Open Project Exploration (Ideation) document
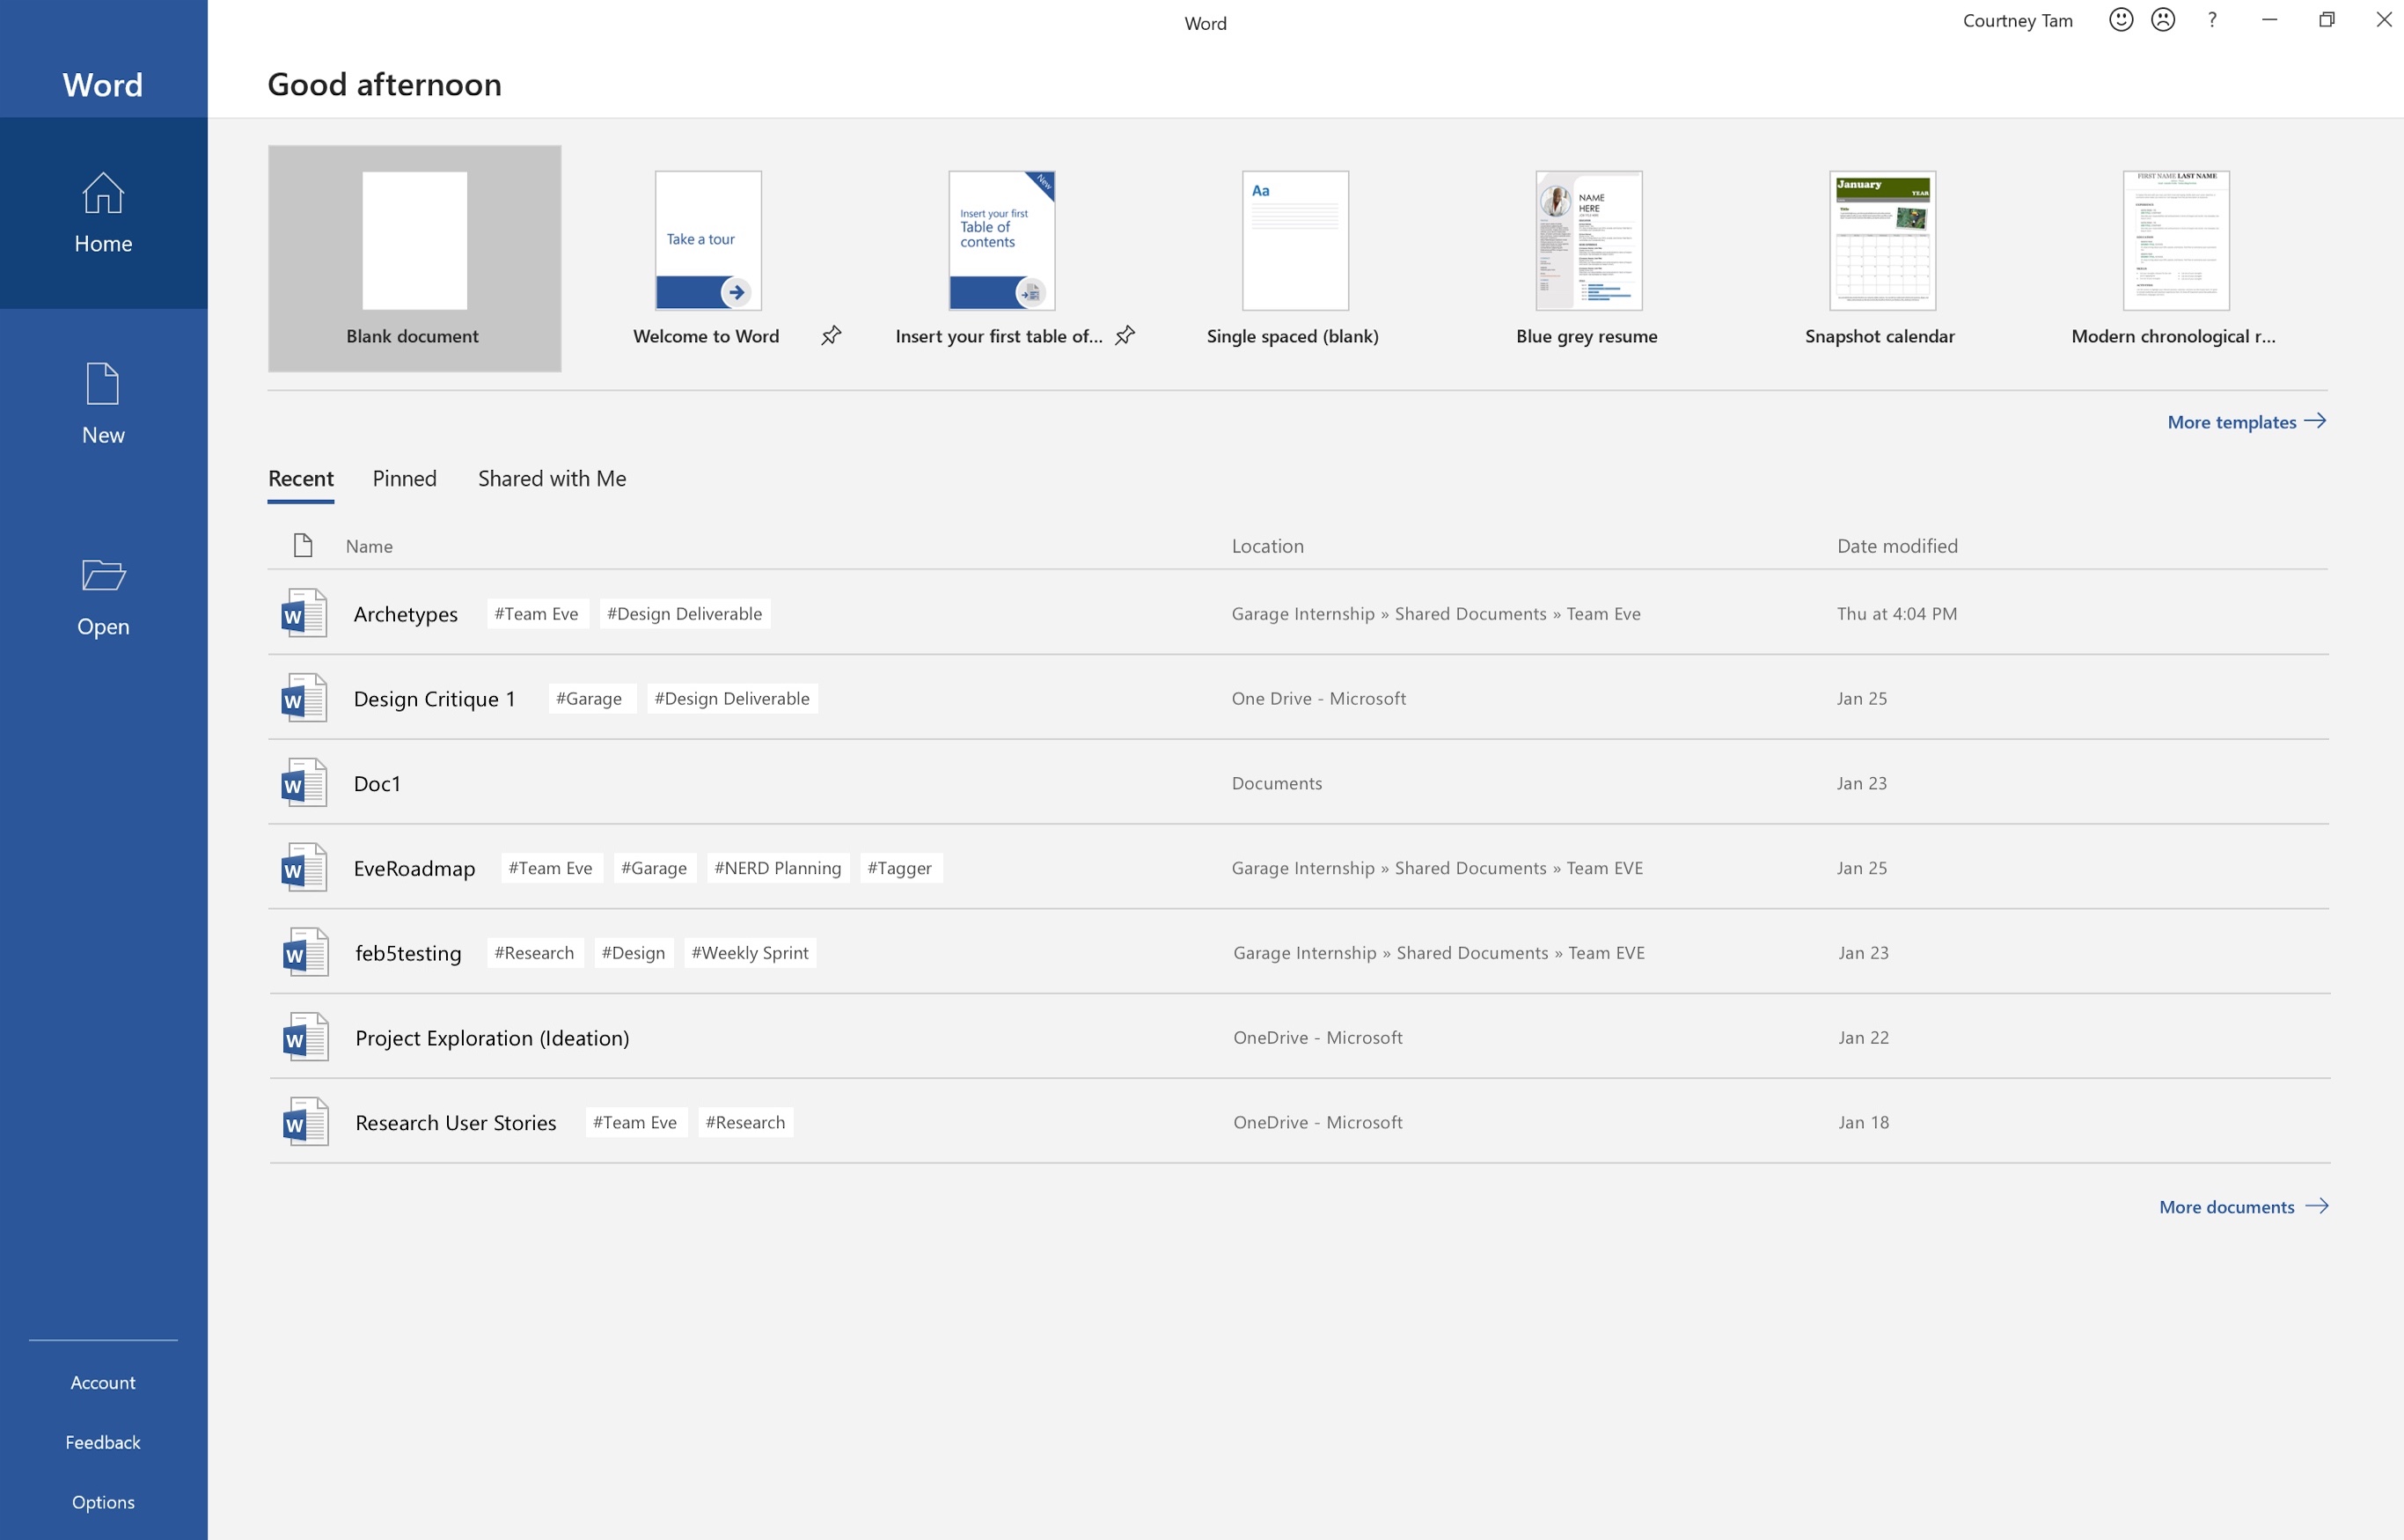 pyautogui.click(x=492, y=1038)
